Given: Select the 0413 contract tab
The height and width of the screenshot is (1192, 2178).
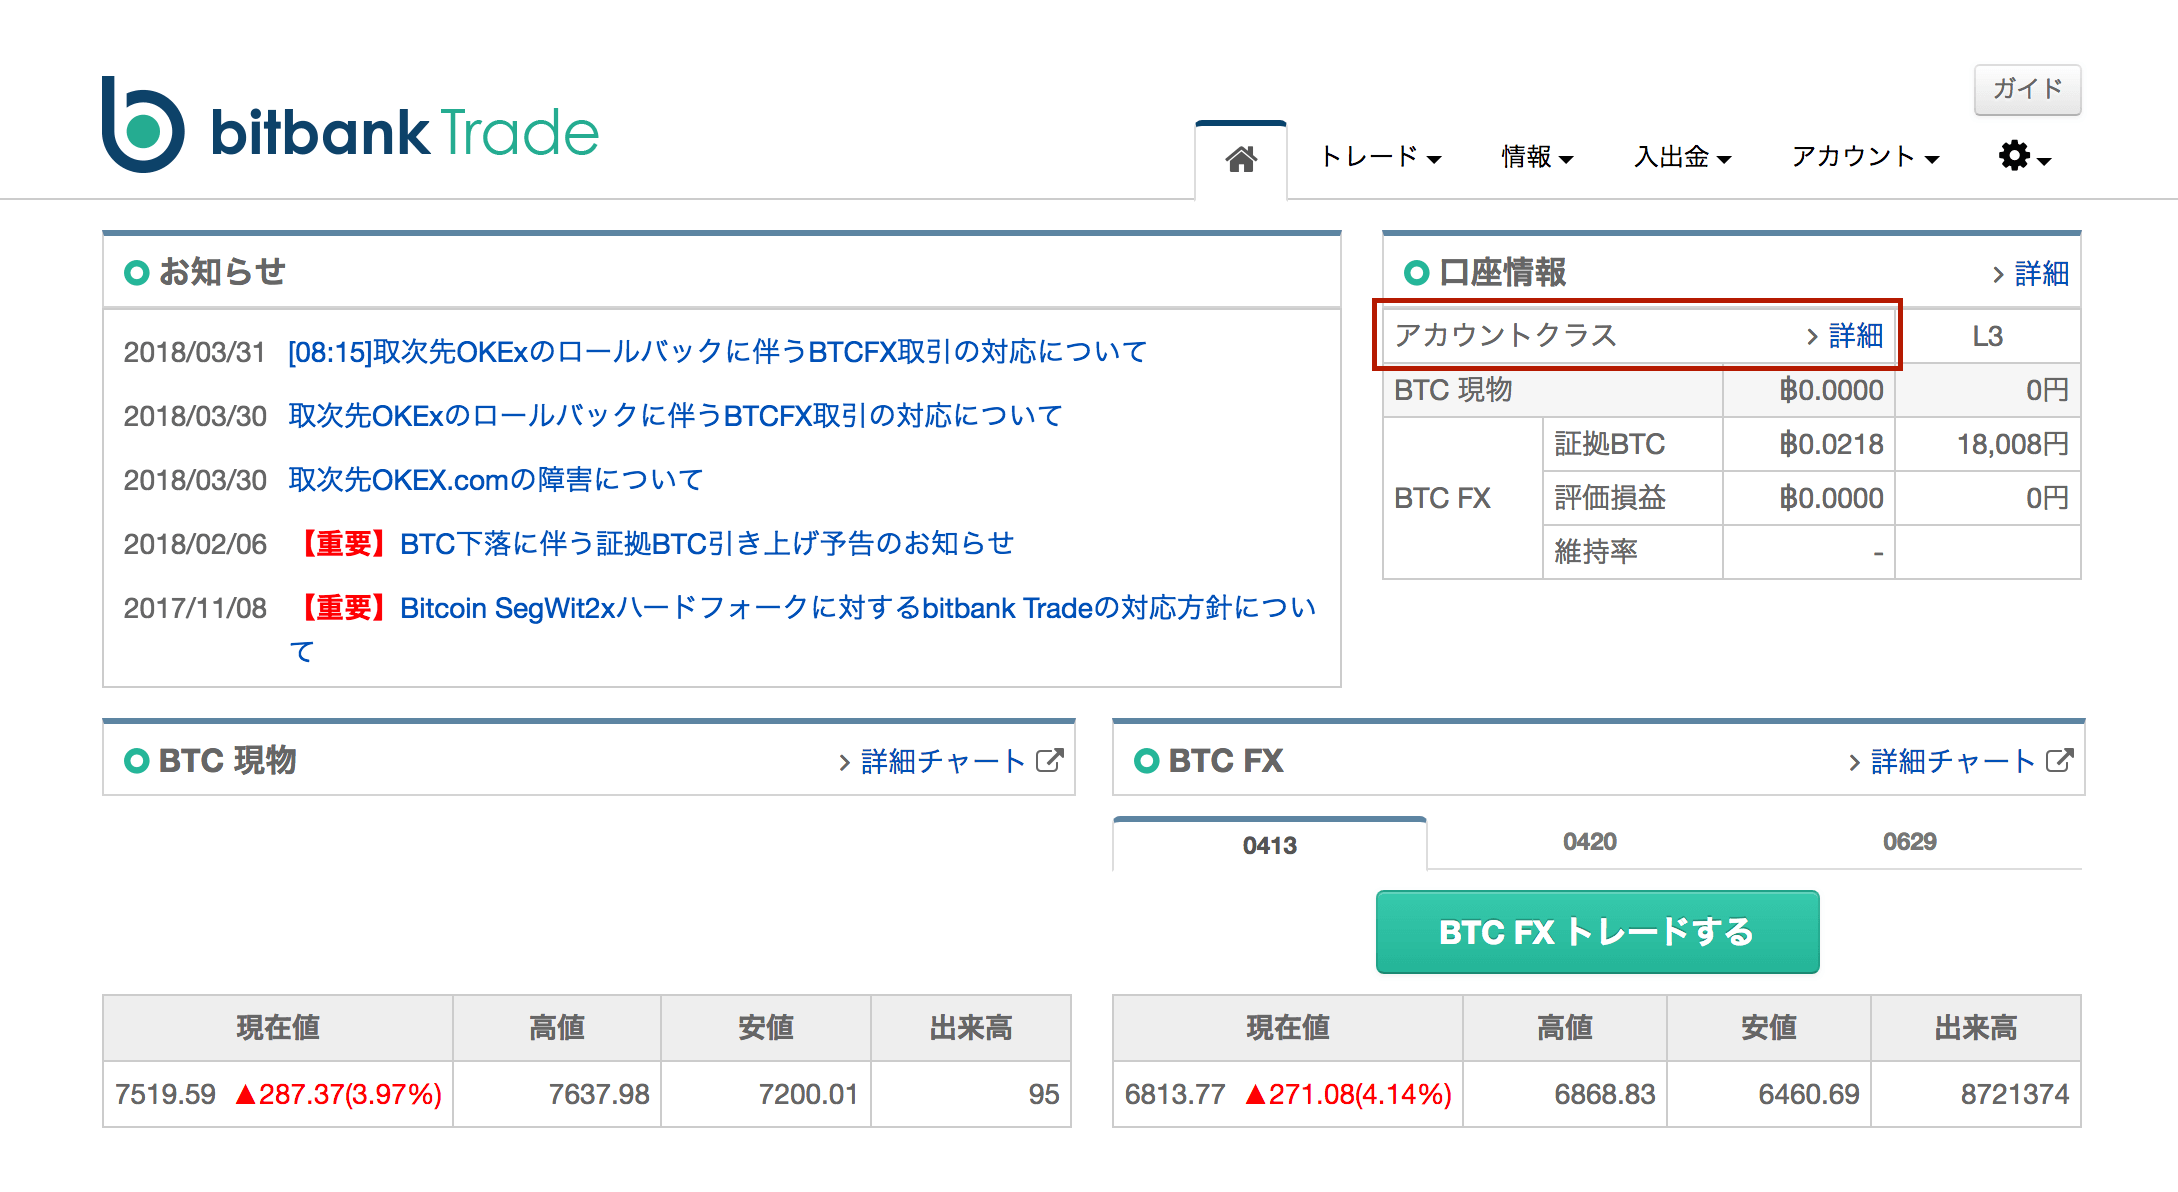Looking at the screenshot, I should tap(1269, 845).
